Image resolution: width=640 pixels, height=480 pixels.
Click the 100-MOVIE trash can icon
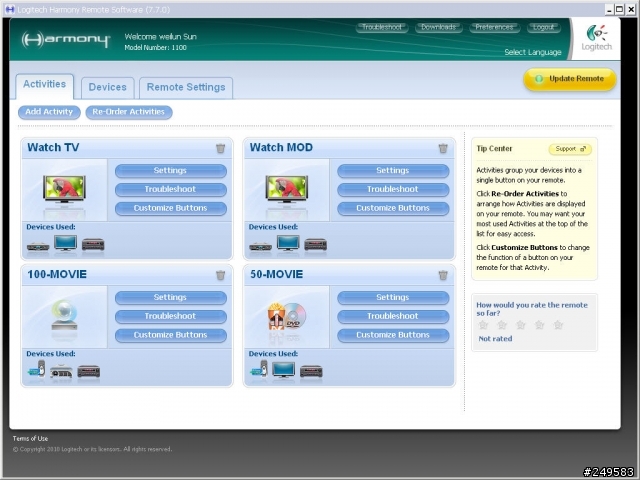(220, 275)
